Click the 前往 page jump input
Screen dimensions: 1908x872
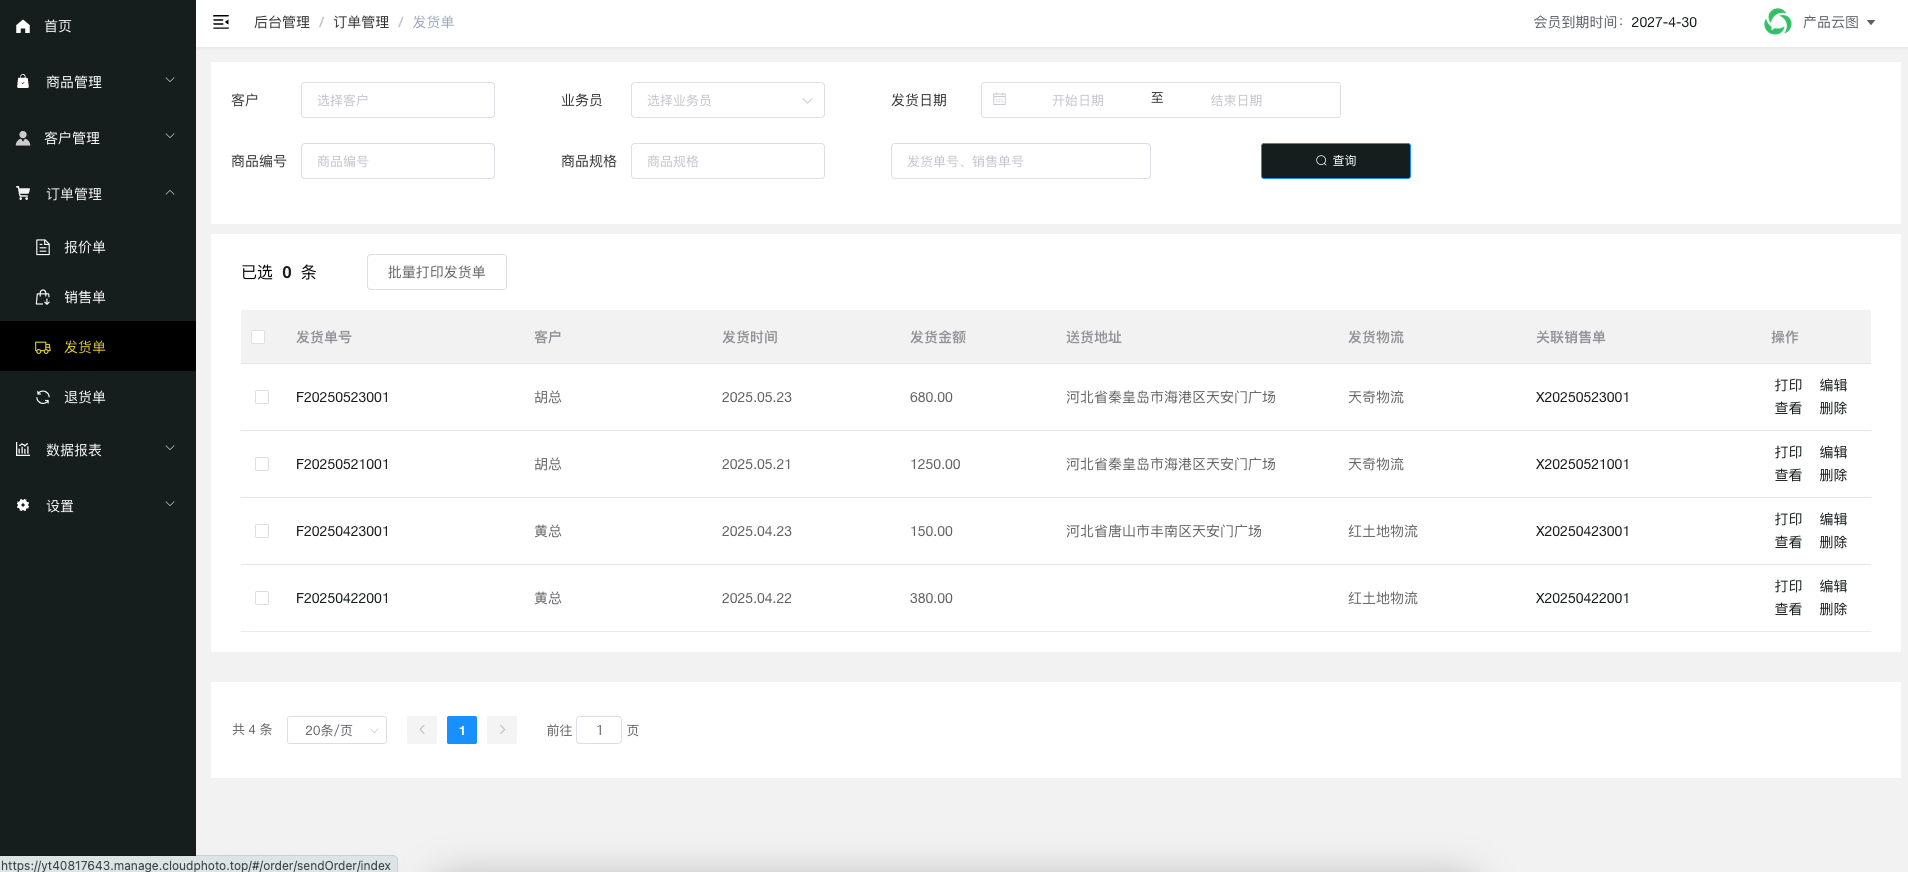tap(599, 730)
